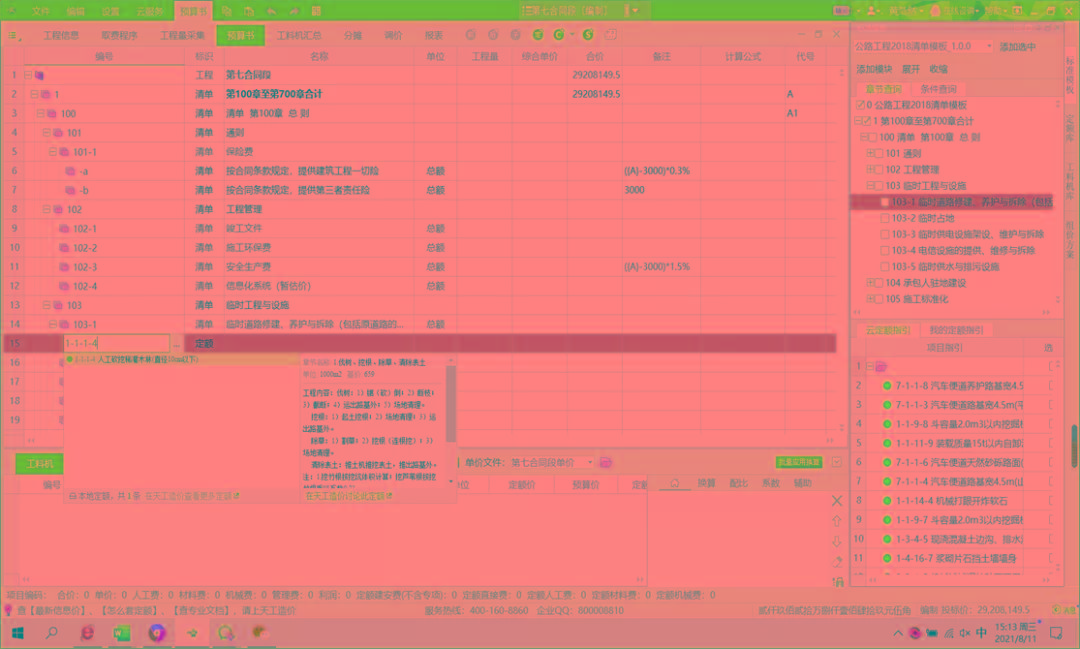Expand the 101 通则 node in template tree
Viewport: 1080px width, 649px height.
(x=870, y=153)
